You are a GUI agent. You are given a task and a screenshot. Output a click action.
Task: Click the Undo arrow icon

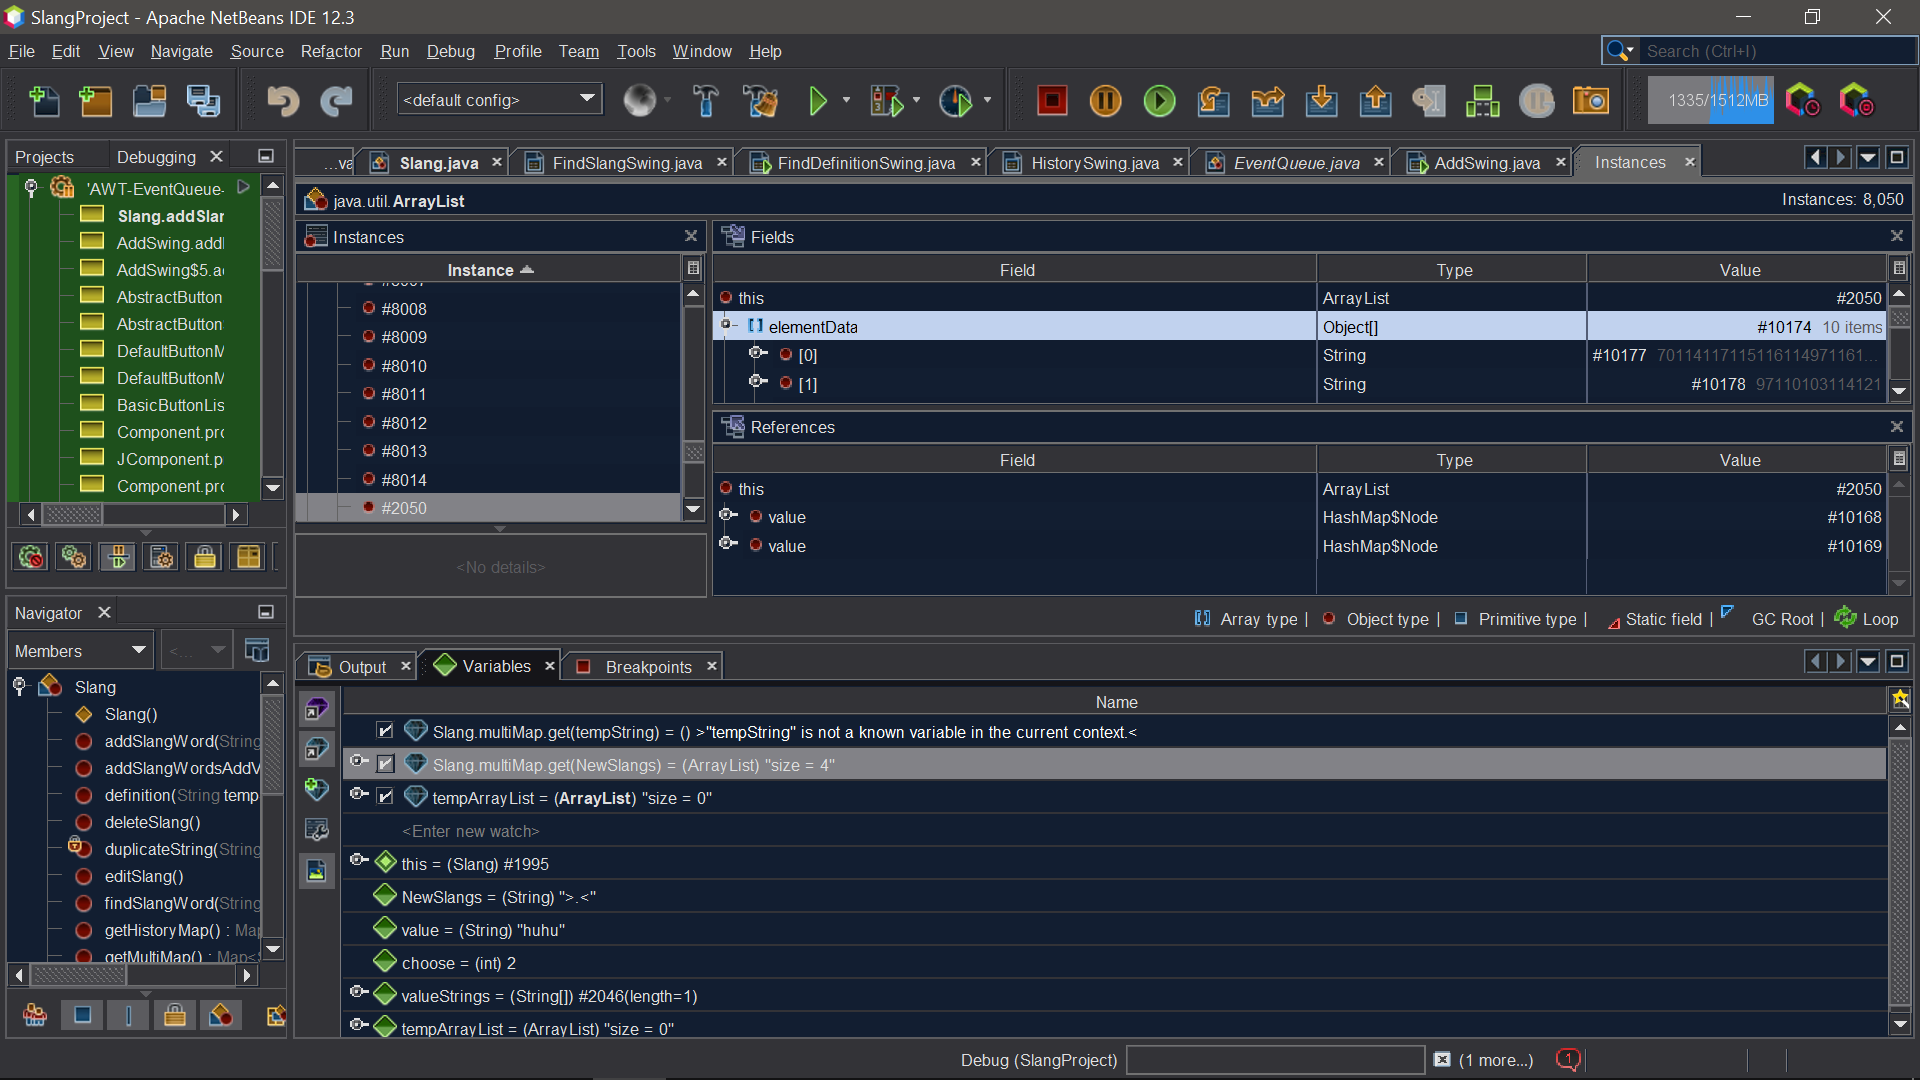pyautogui.click(x=283, y=101)
